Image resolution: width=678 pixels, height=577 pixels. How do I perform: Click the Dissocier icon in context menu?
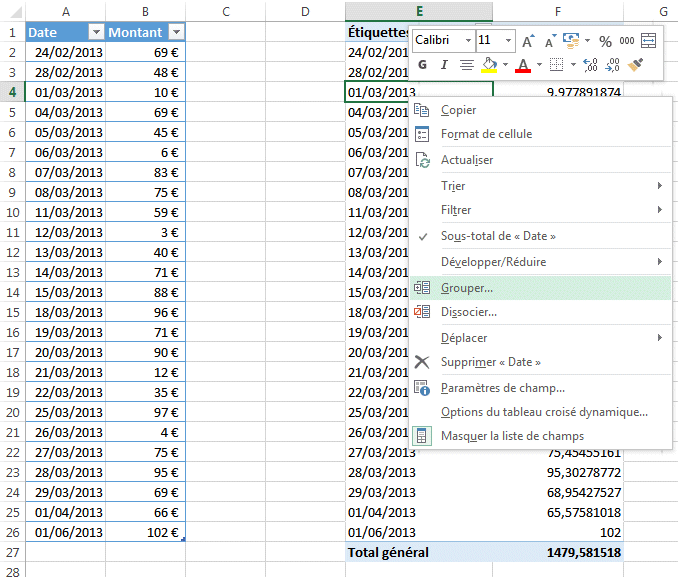pyautogui.click(x=422, y=312)
